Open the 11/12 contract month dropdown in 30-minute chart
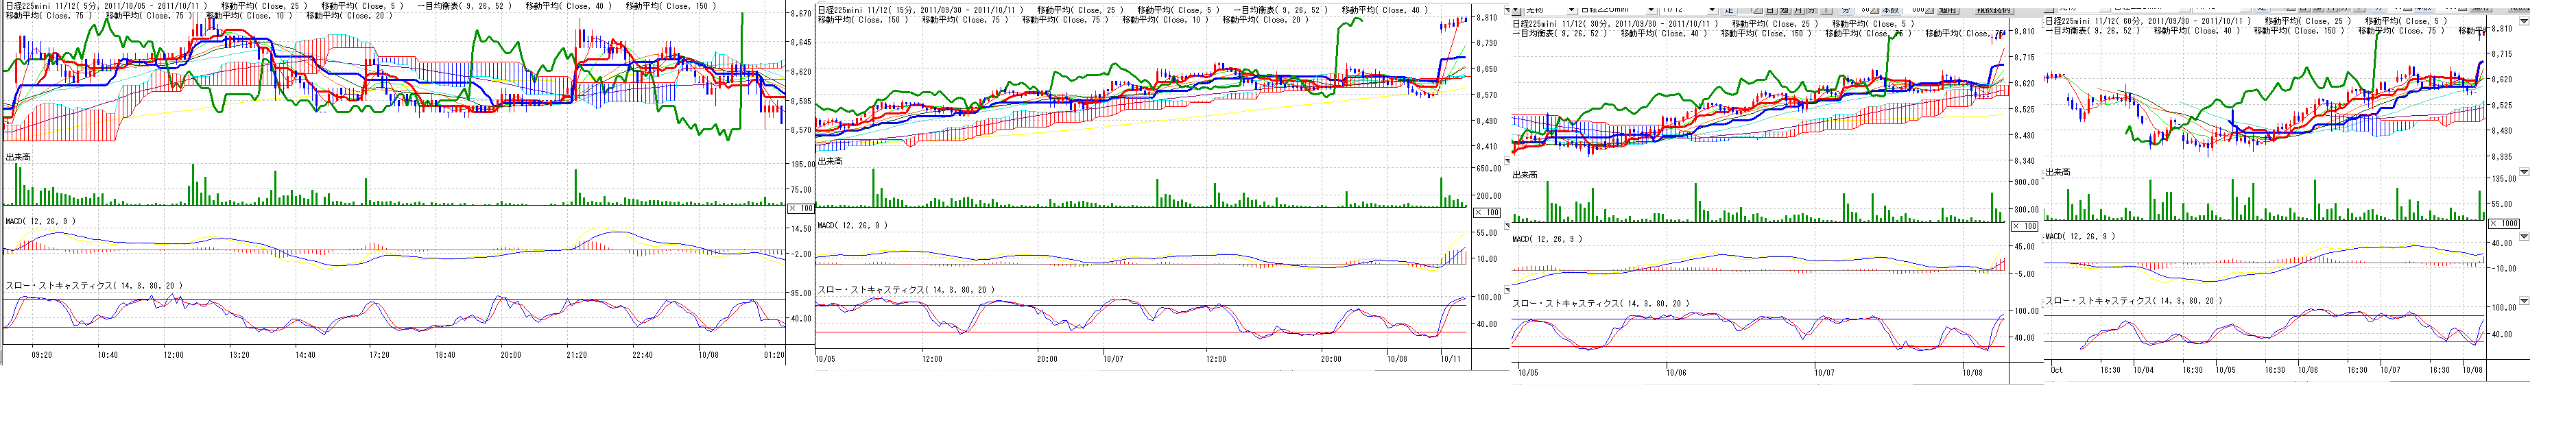Image resolution: width=2576 pixels, height=425 pixels. [x=1712, y=9]
